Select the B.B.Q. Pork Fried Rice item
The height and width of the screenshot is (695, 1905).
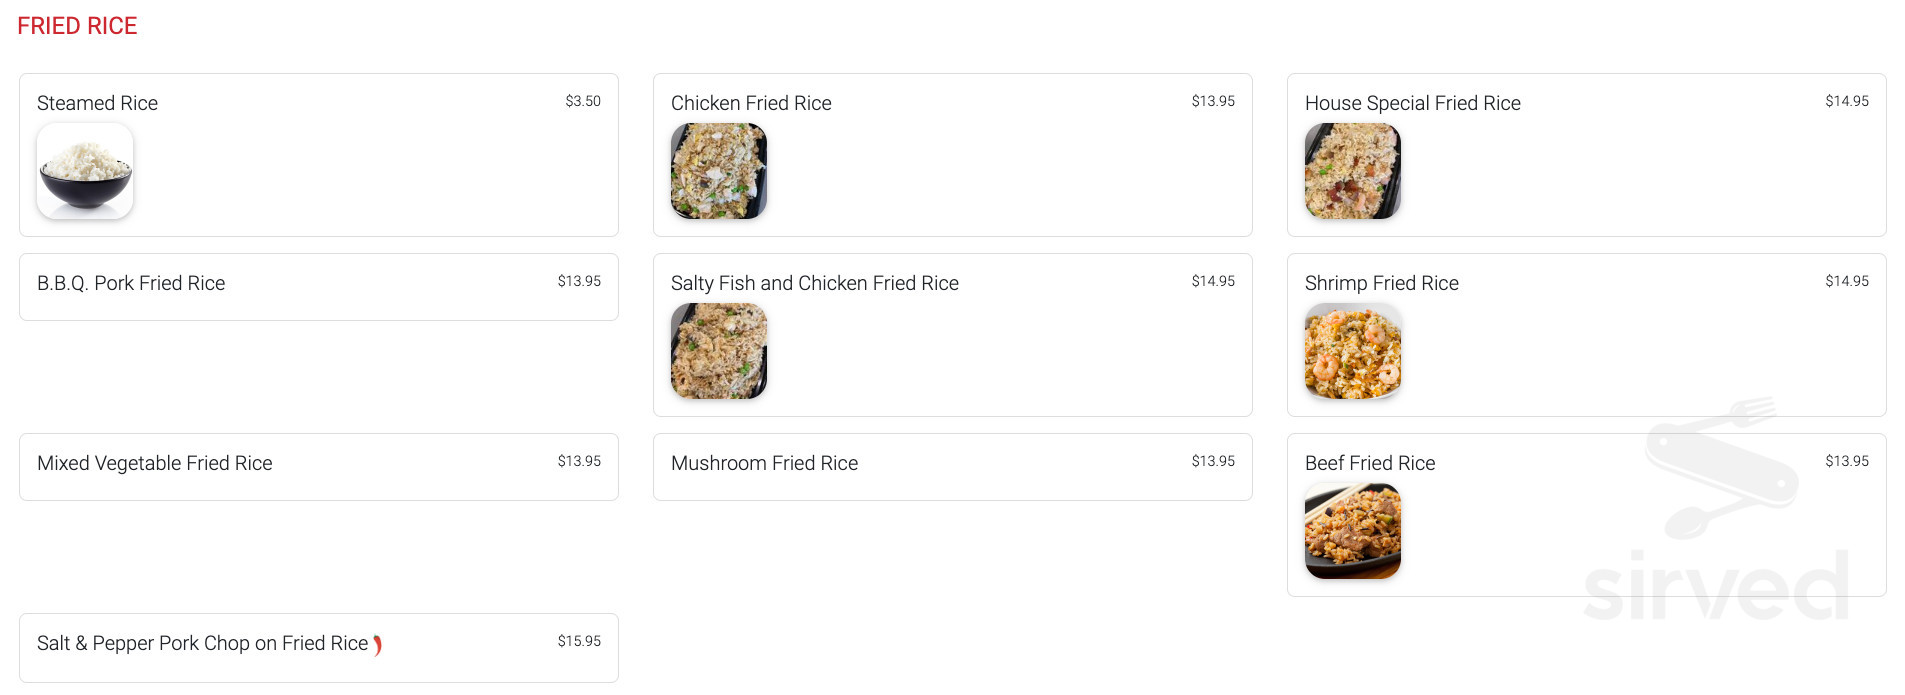(131, 283)
